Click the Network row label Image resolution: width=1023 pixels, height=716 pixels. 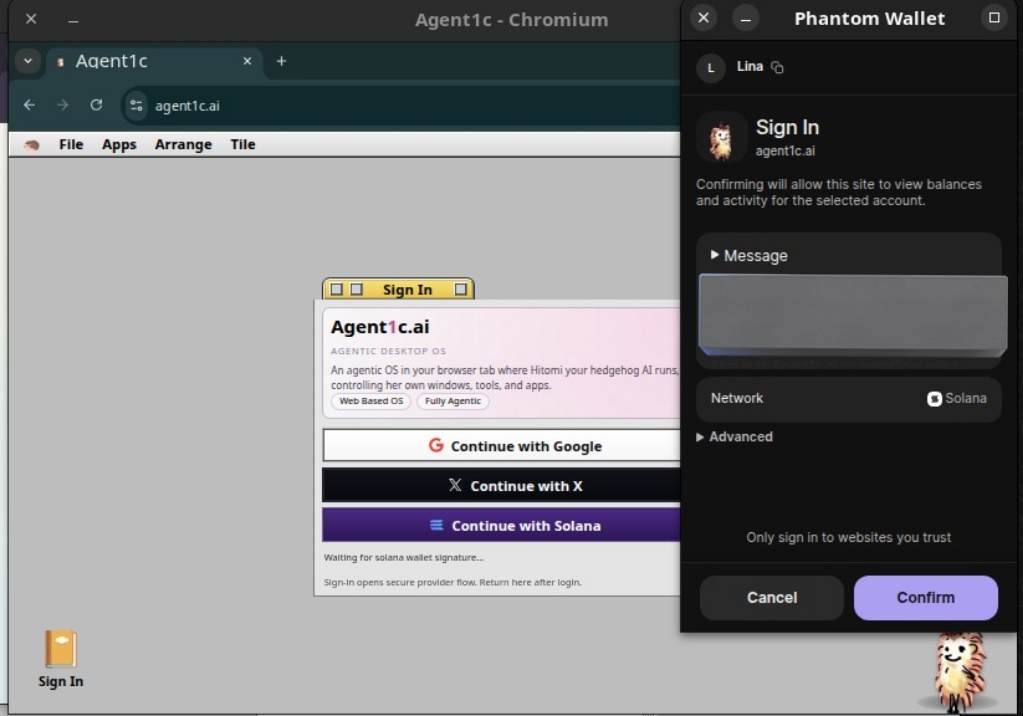(737, 398)
